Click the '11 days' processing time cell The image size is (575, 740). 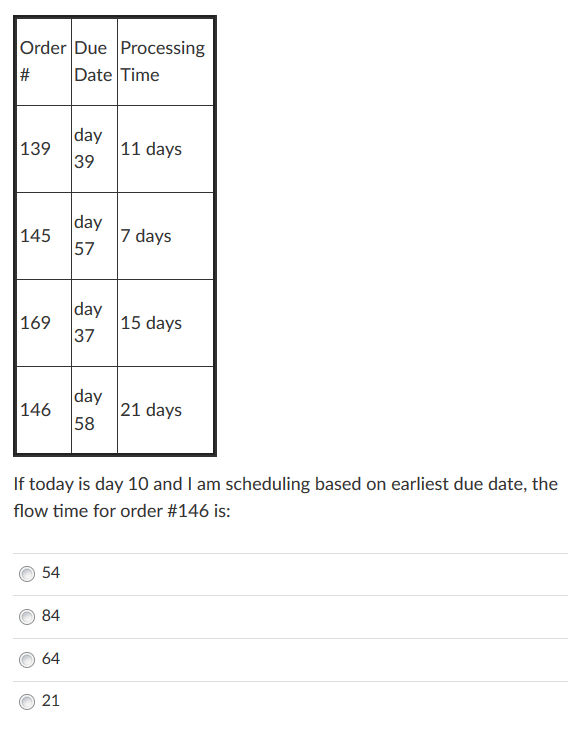[x=165, y=149]
